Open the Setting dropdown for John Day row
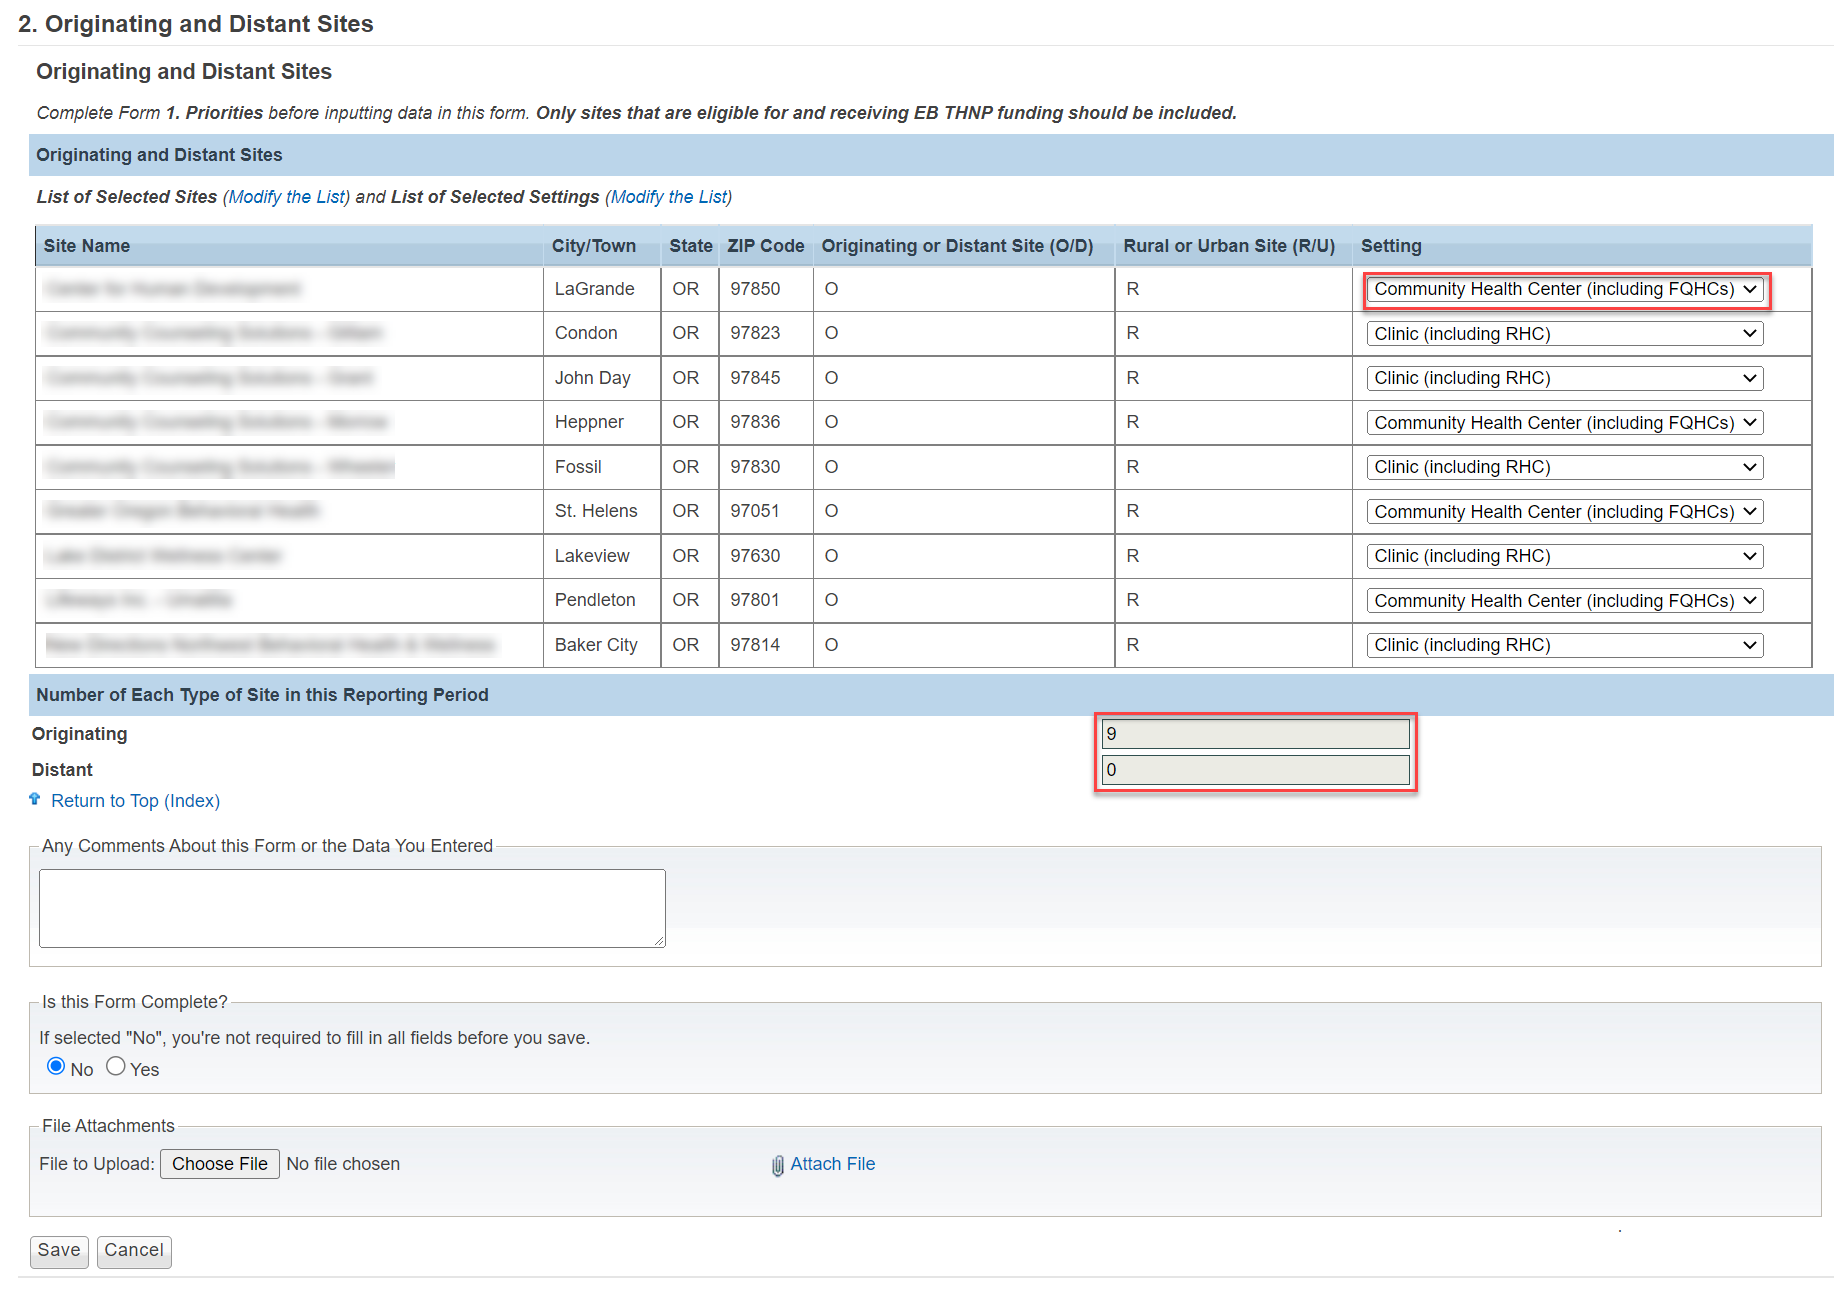 1564,378
